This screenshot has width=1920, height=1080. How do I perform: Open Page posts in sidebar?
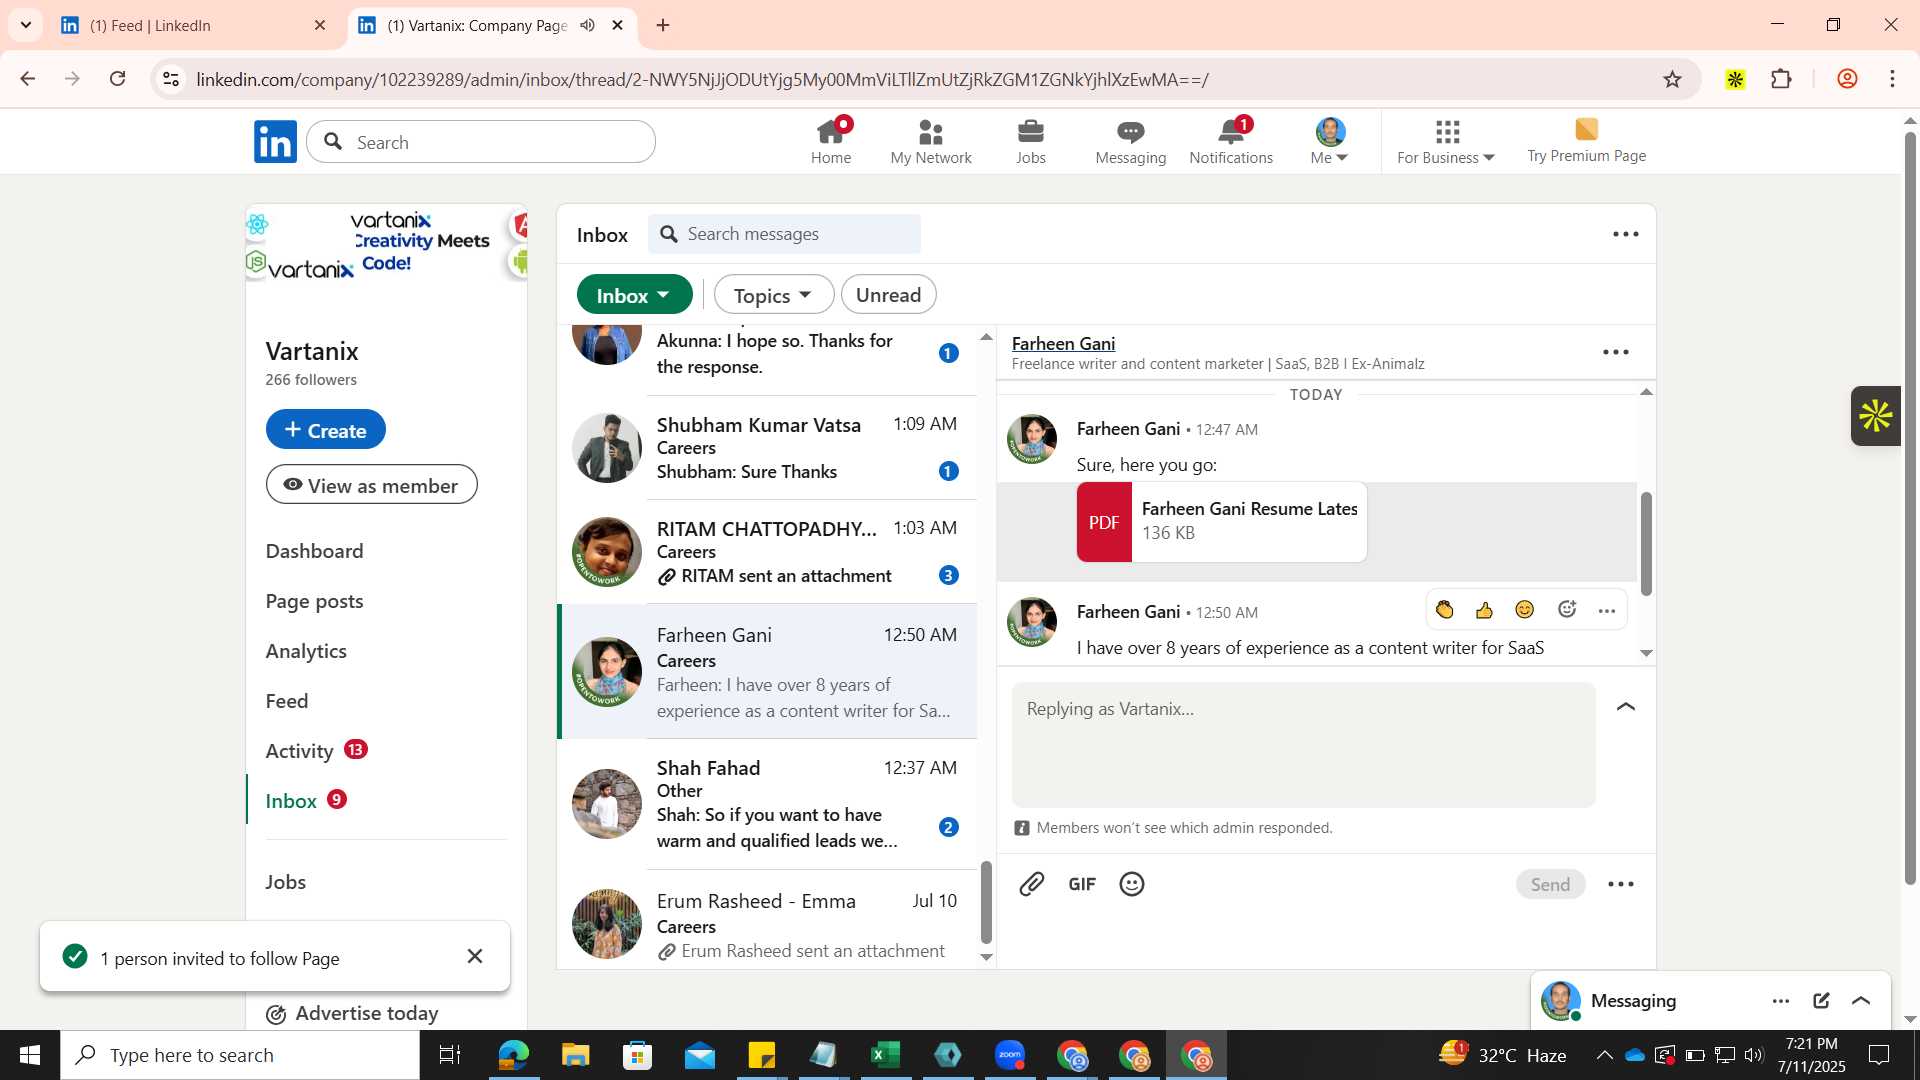(x=314, y=601)
